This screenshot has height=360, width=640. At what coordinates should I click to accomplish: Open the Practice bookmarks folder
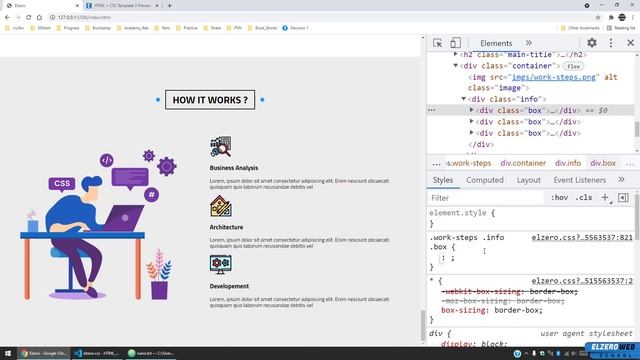[187, 28]
